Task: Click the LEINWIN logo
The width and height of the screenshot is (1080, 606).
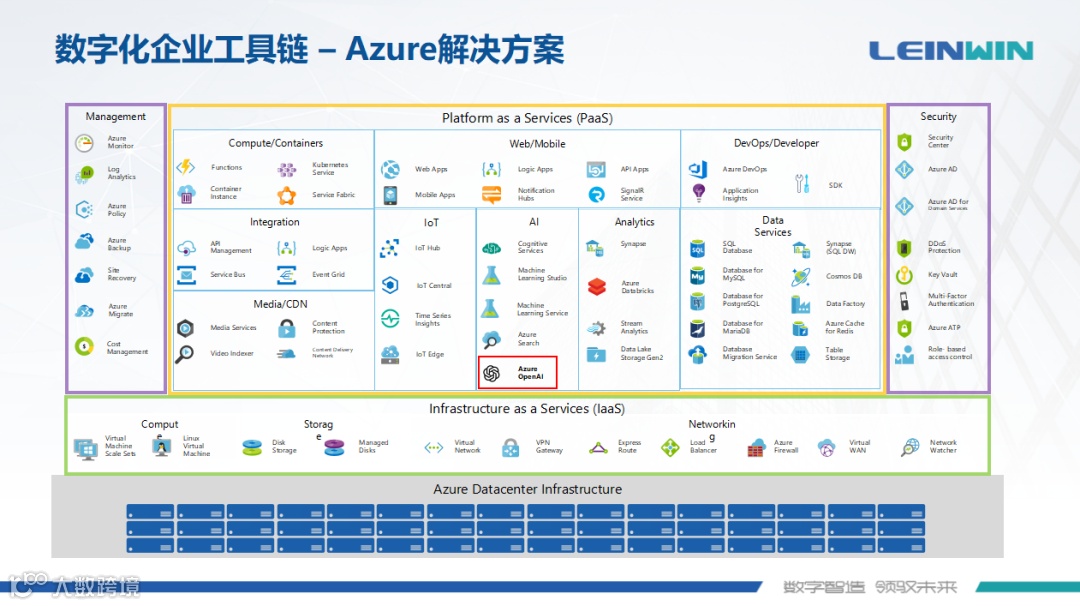Action: click(951, 50)
